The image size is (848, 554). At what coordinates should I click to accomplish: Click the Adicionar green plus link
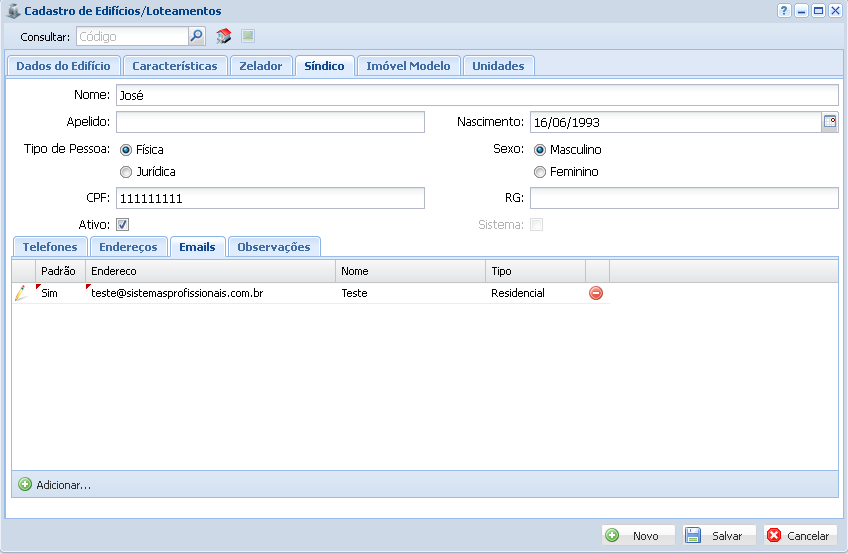(55, 485)
